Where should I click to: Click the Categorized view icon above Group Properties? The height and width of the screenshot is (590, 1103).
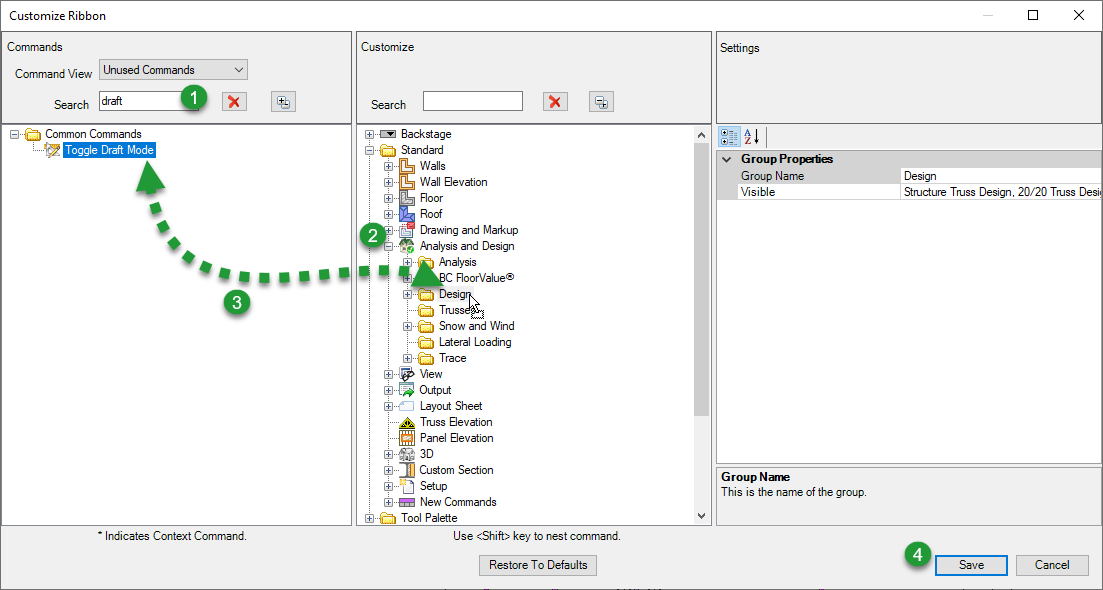coord(729,137)
